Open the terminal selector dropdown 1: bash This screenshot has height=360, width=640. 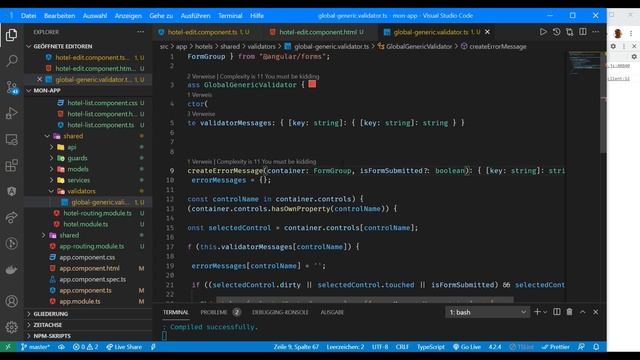pyautogui.click(x=487, y=312)
